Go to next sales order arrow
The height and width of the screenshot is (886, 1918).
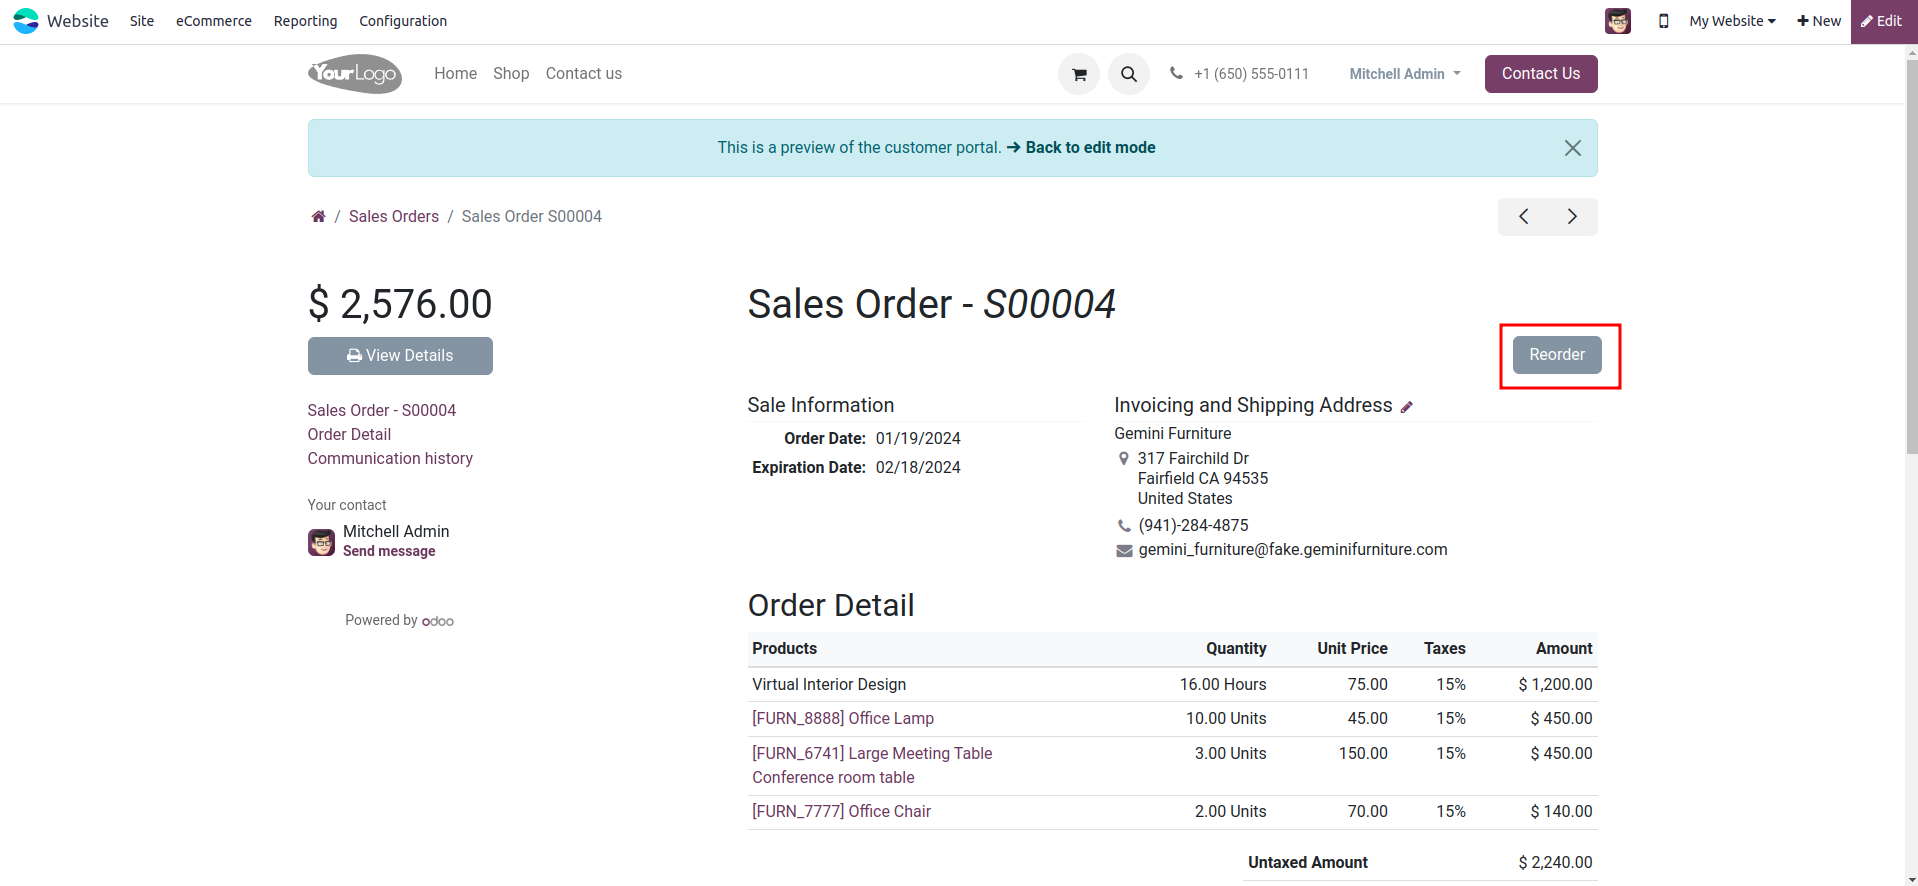tap(1572, 216)
